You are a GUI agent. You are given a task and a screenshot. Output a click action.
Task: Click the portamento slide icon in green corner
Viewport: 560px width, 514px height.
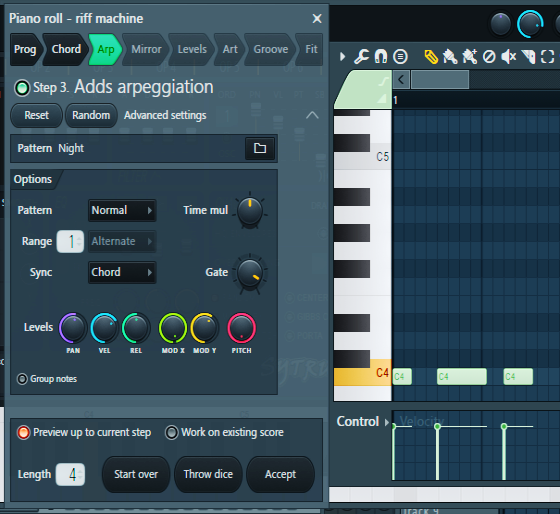point(384,81)
